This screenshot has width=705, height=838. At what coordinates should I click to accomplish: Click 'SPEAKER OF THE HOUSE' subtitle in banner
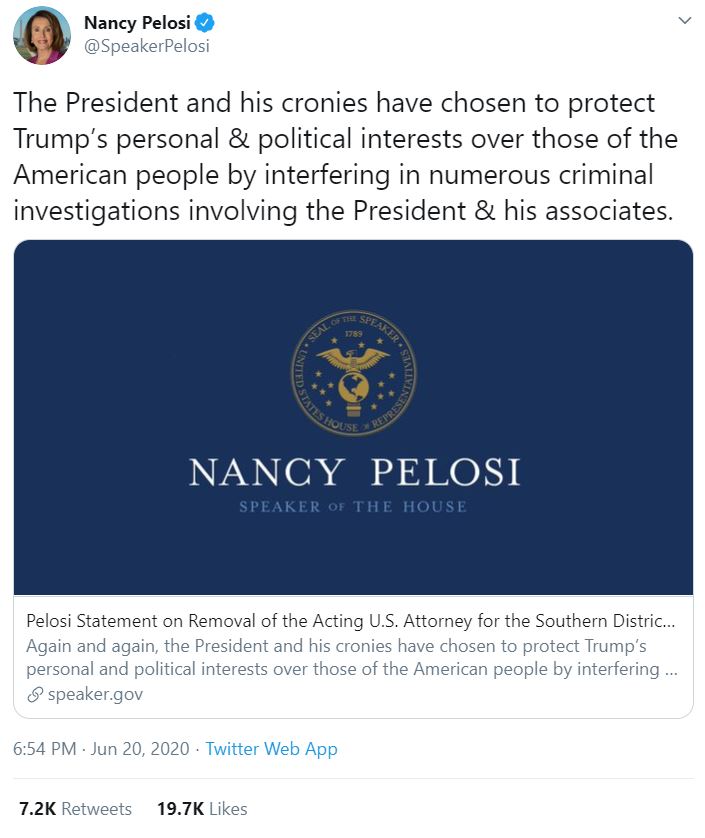352,507
